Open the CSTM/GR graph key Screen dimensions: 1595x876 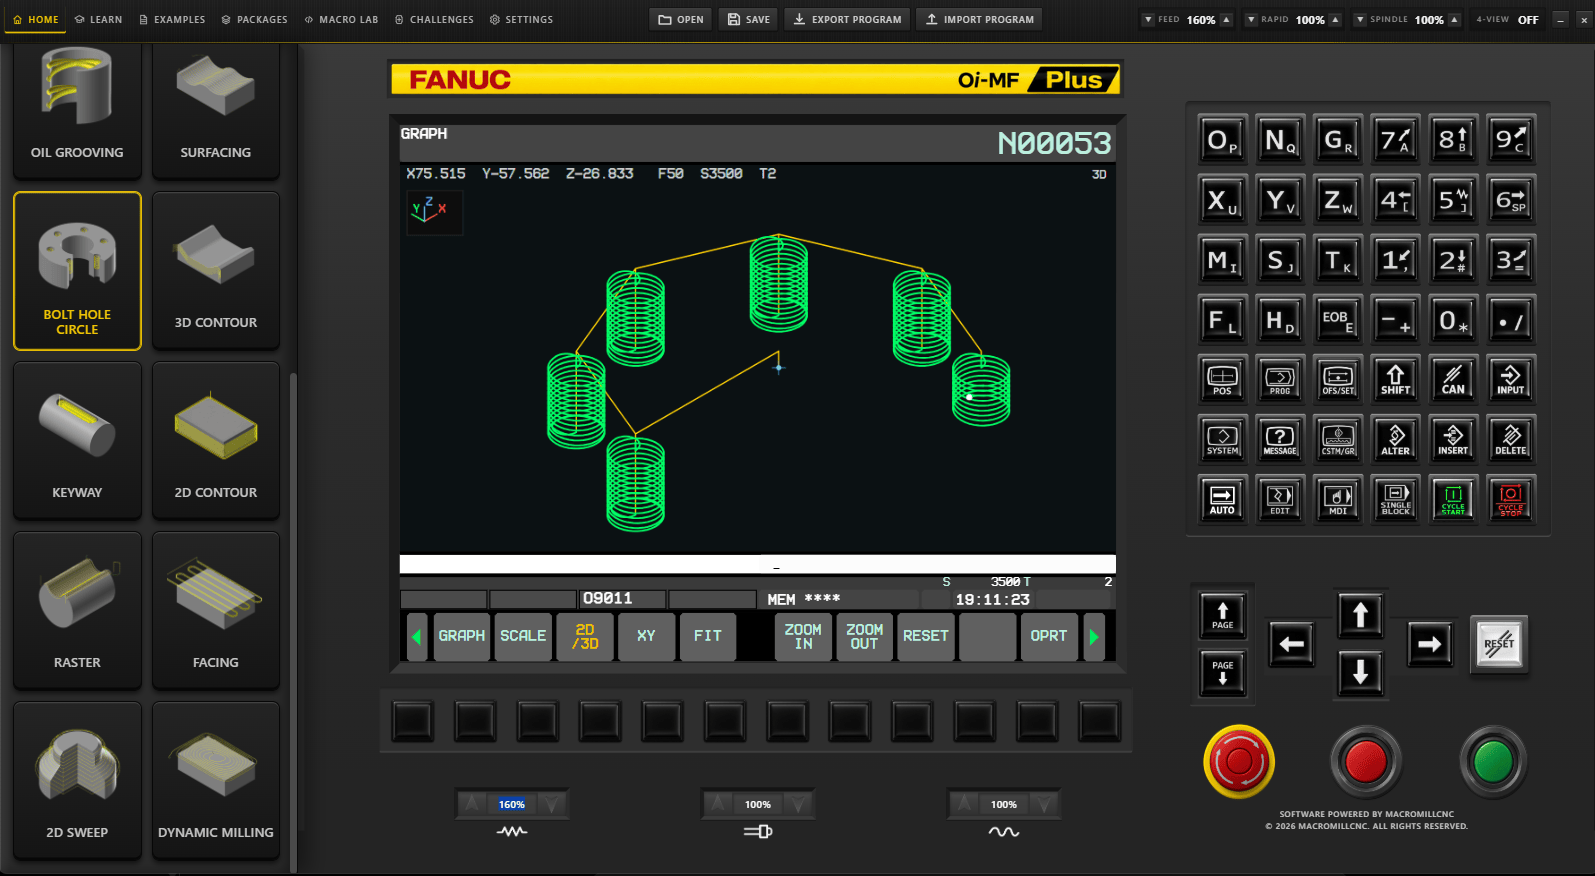1338,439
